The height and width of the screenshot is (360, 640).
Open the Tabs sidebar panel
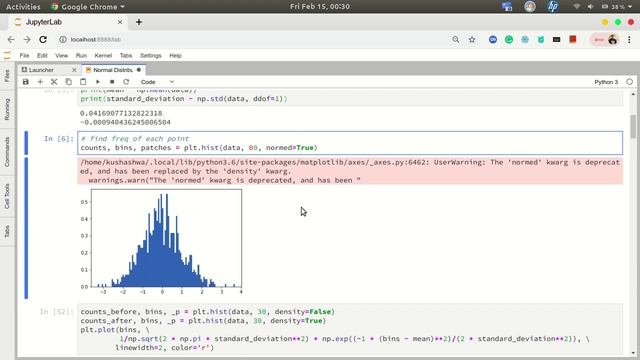pos(7,231)
